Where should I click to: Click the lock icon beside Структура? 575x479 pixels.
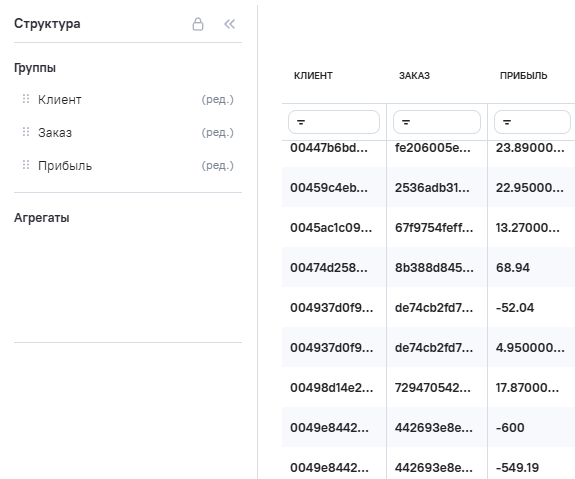198,24
